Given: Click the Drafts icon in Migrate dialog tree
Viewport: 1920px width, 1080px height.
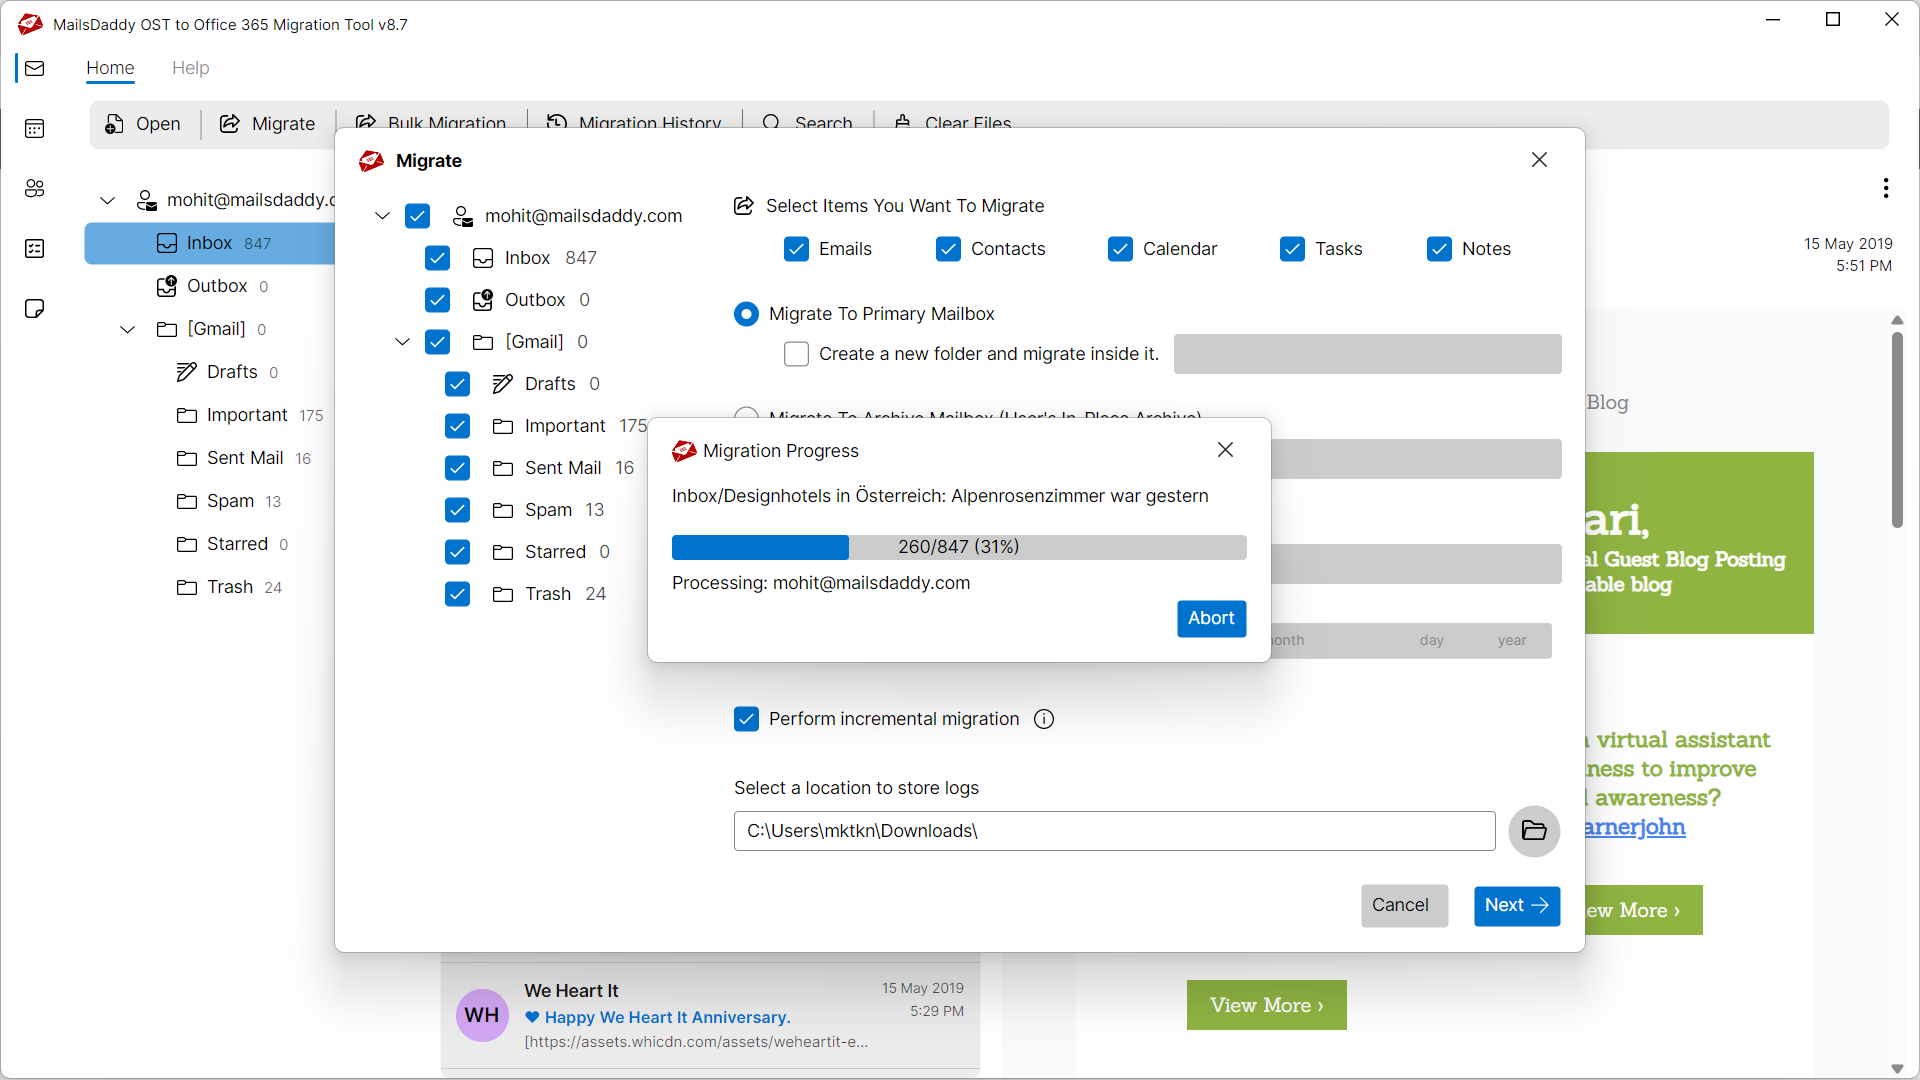Looking at the screenshot, I should pyautogui.click(x=503, y=384).
